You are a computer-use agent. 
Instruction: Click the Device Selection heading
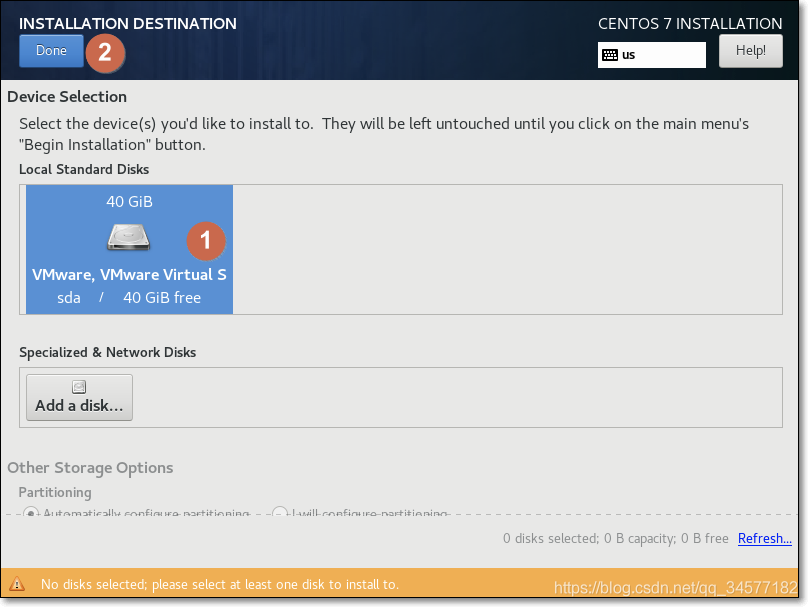tap(67, 97)
